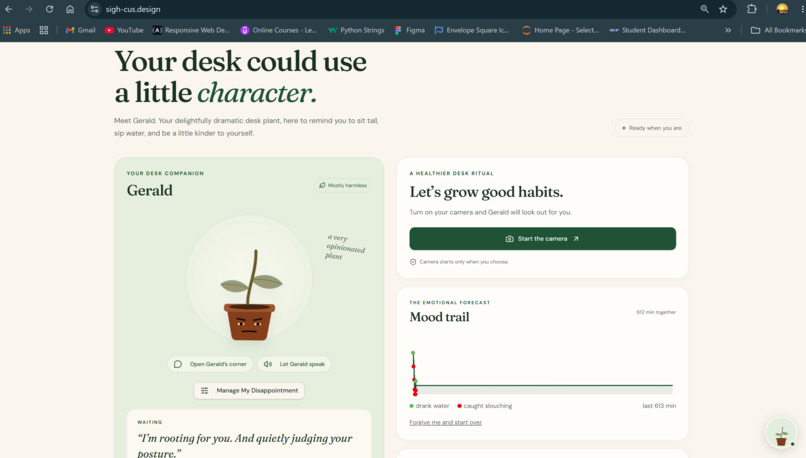Open the Online Courses bookmark
Viewport: 806px width, 458px height.
[x=279, y=30]
